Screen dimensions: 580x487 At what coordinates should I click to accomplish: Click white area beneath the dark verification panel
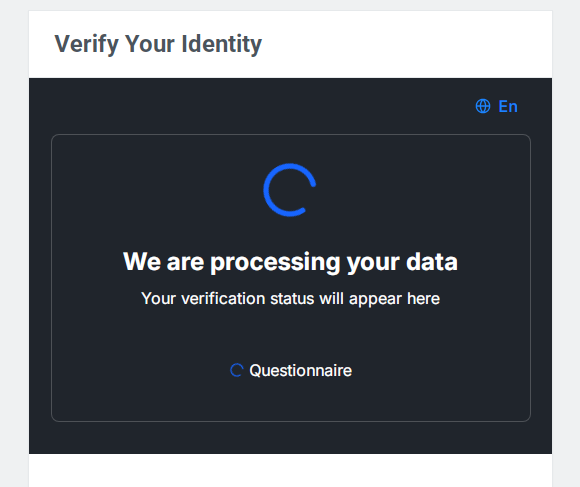point(290,470)
